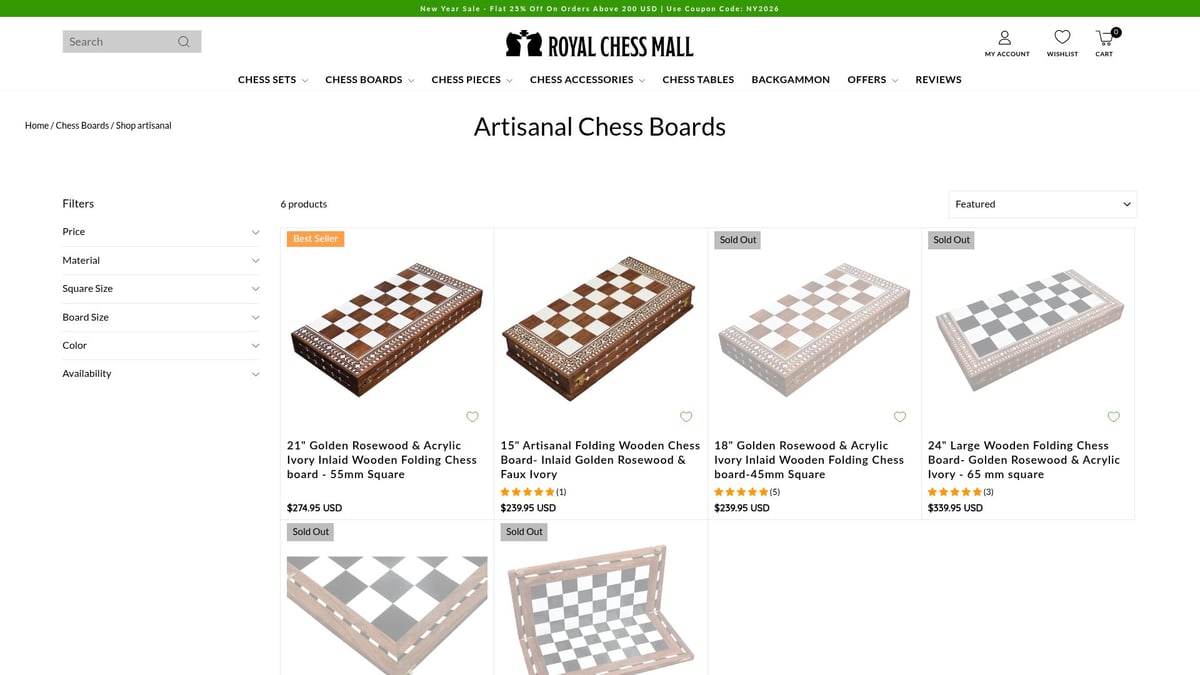Expand the Availability filter
The image size is (1200, 675).
click(x=161, y=373)
